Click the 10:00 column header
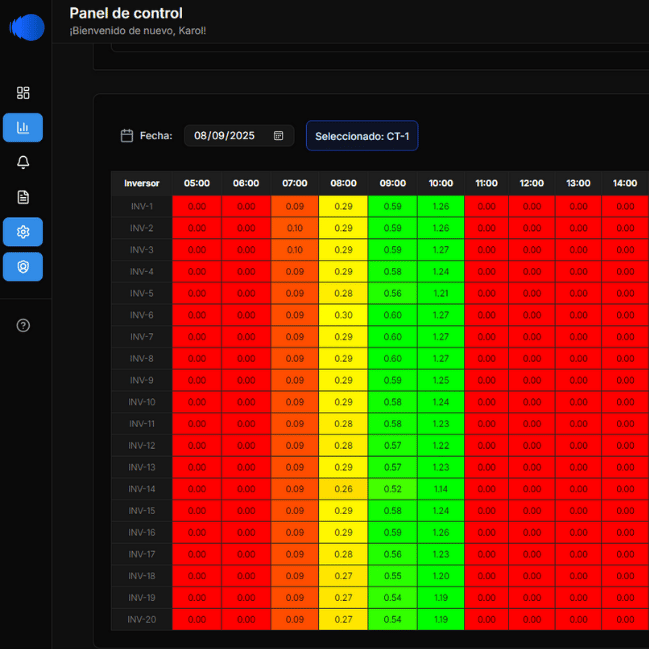This screenshot has height=649, width=649. (x=441, y=183)
